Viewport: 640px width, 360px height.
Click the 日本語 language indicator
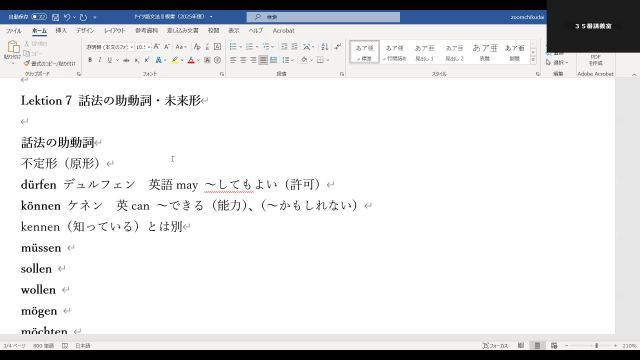pyautogui.click(x=83, y=346)
